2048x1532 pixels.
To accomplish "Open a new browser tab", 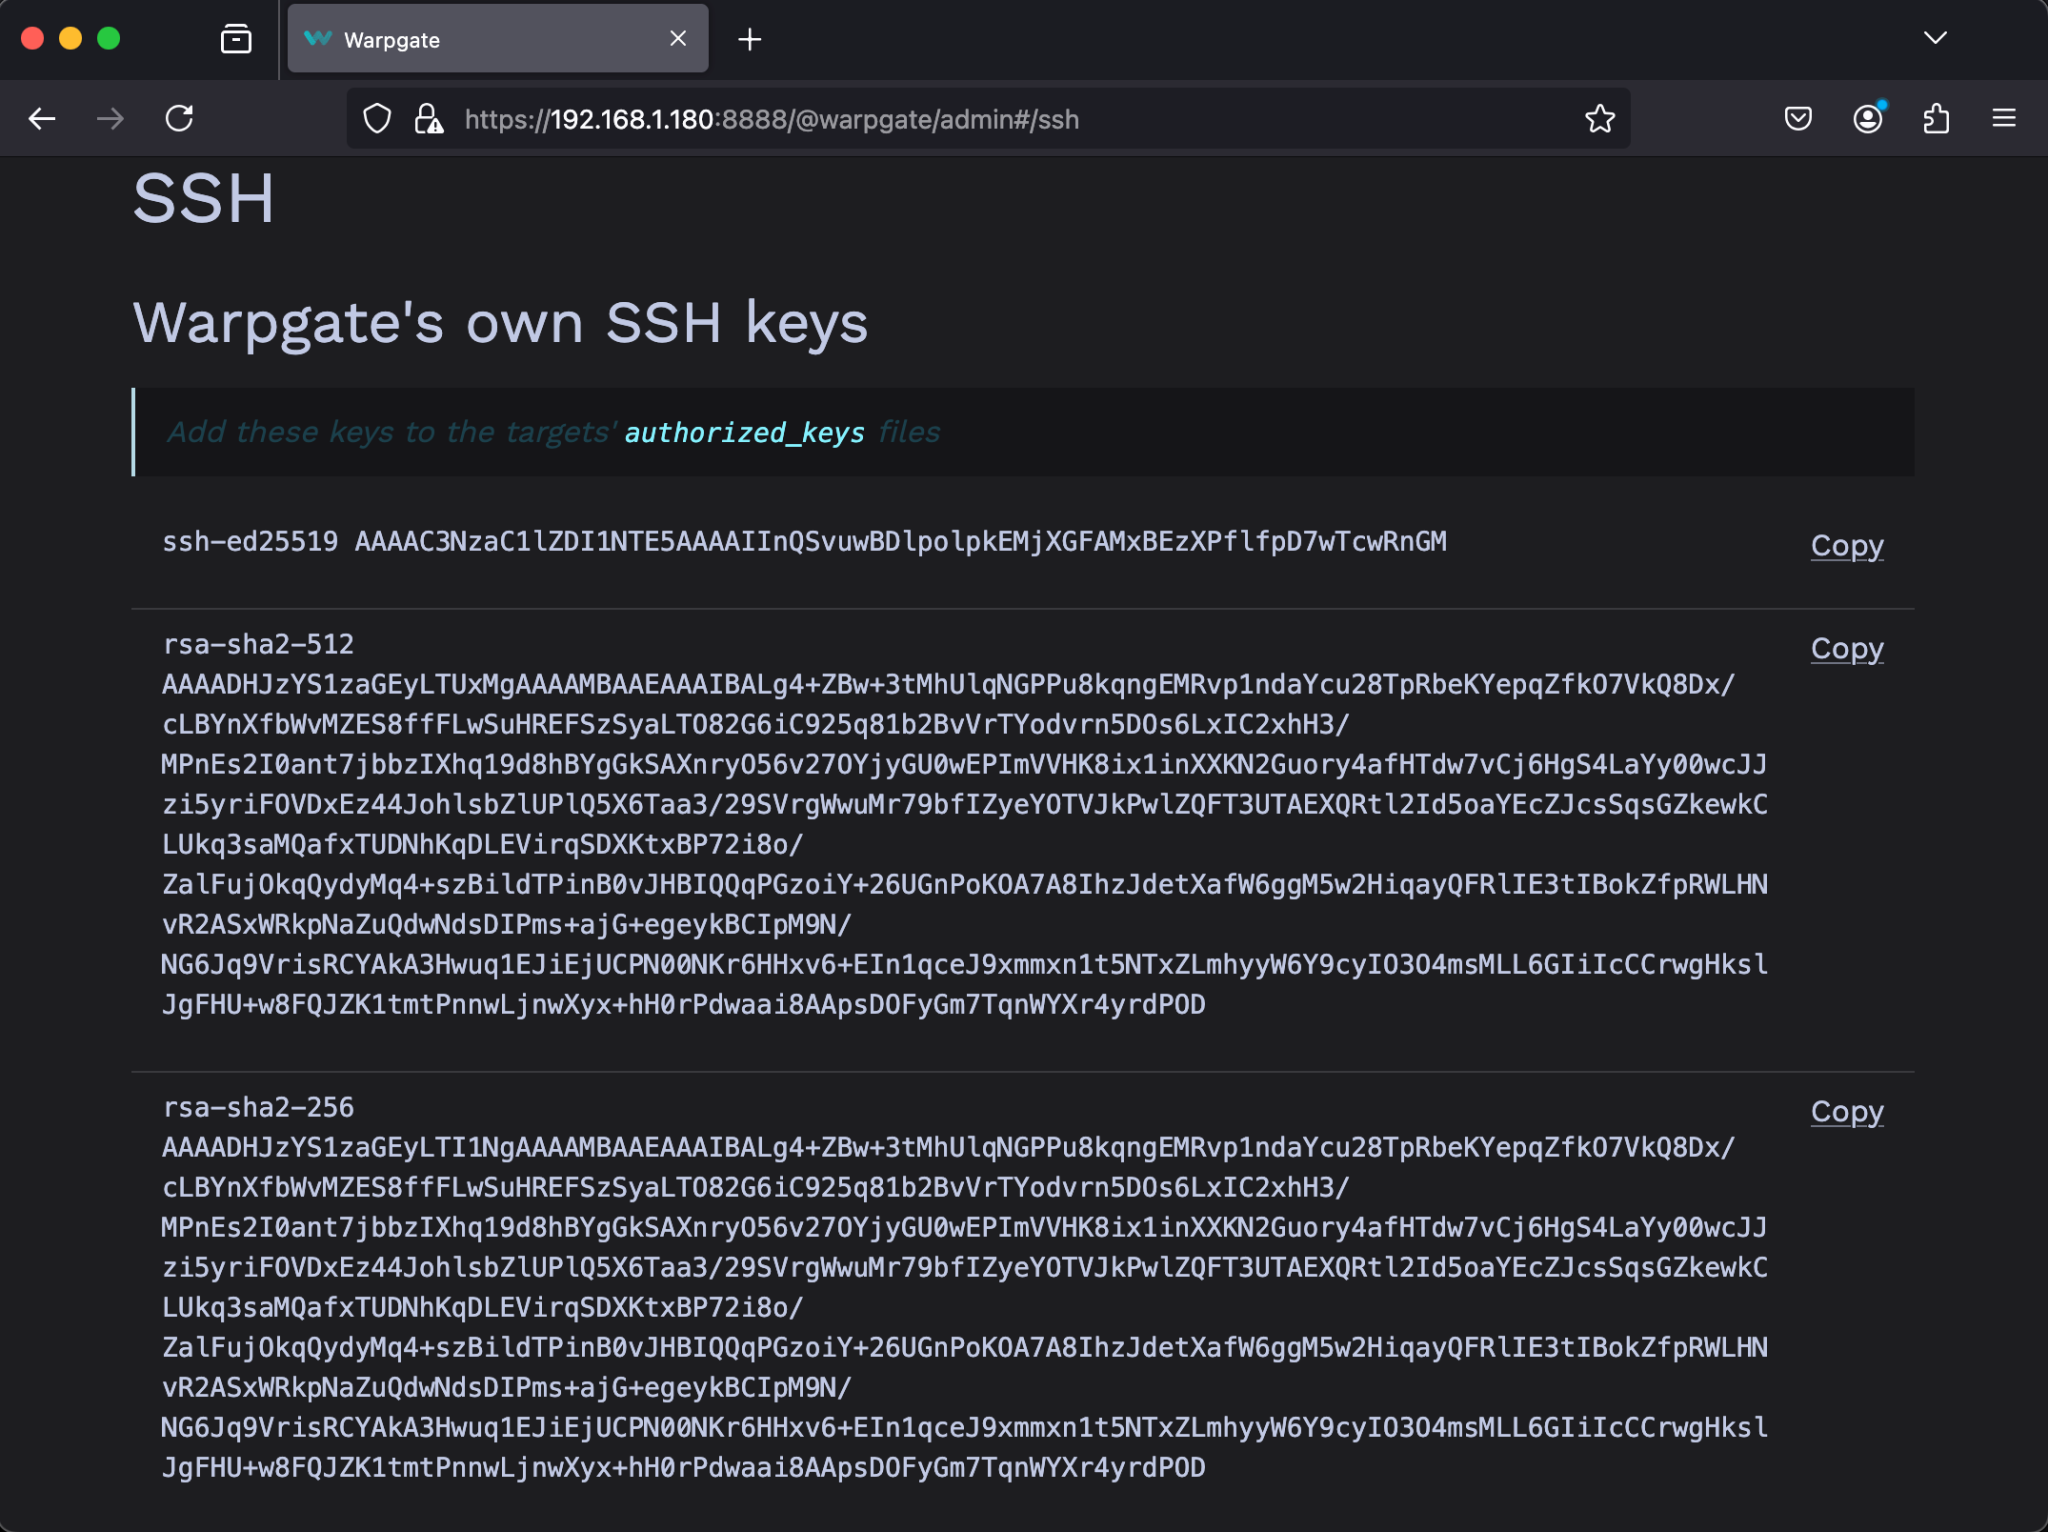I will tap(751, 39).
